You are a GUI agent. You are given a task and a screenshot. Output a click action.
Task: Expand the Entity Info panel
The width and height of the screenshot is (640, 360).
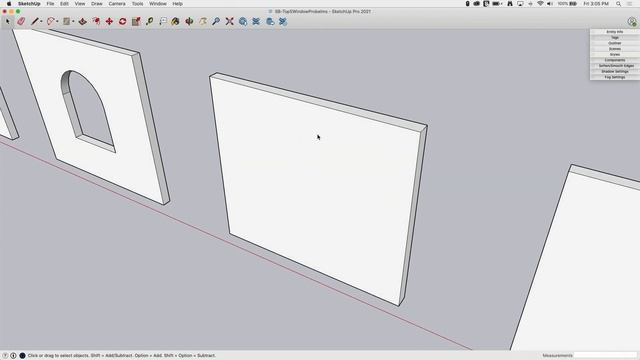coord(614,32)
